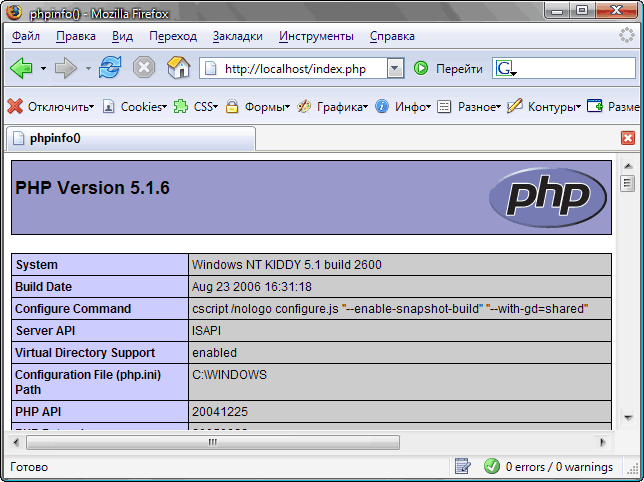Expand the Контуры toolbar menu
Image resolution: width=644 pixels, height=482 pixels.
click(554, 107)
